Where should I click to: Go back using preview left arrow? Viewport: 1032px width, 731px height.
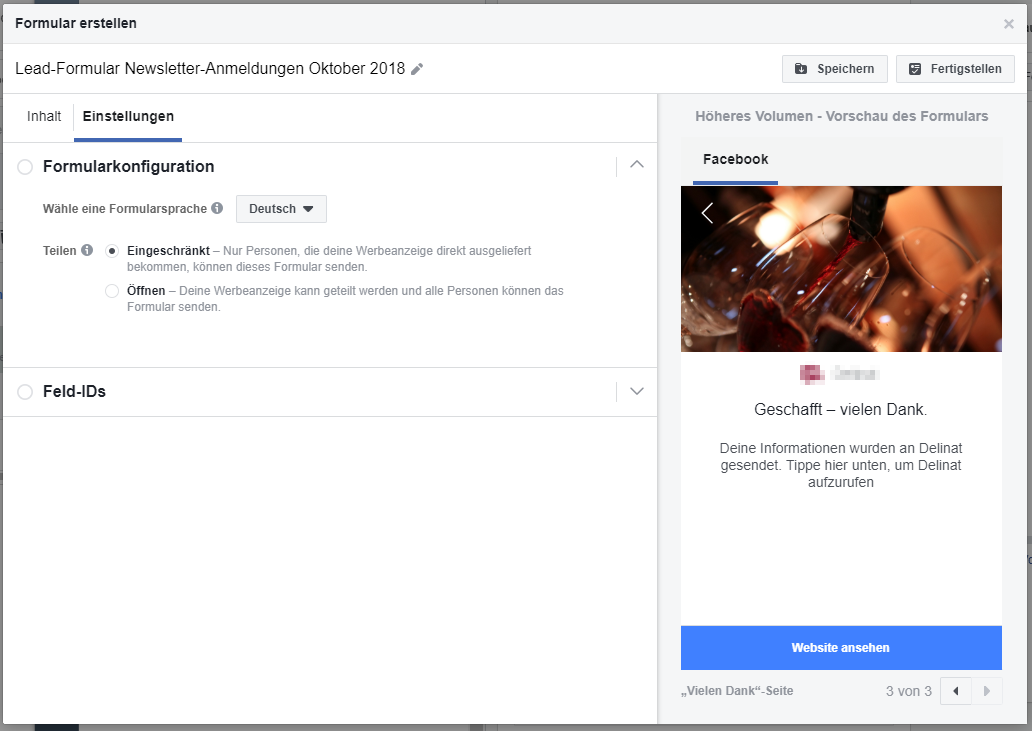pyautogui.click(x=708, y=213)
